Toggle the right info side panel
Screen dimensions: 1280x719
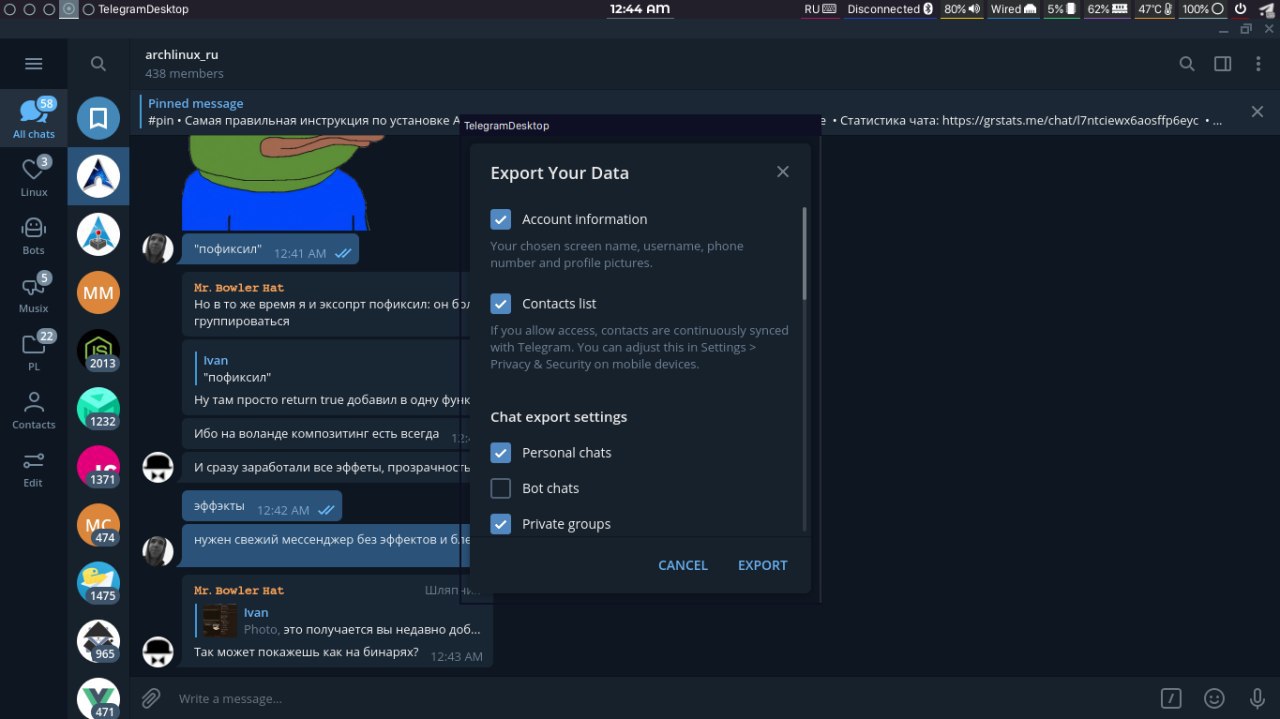[x=1223, y=64]
